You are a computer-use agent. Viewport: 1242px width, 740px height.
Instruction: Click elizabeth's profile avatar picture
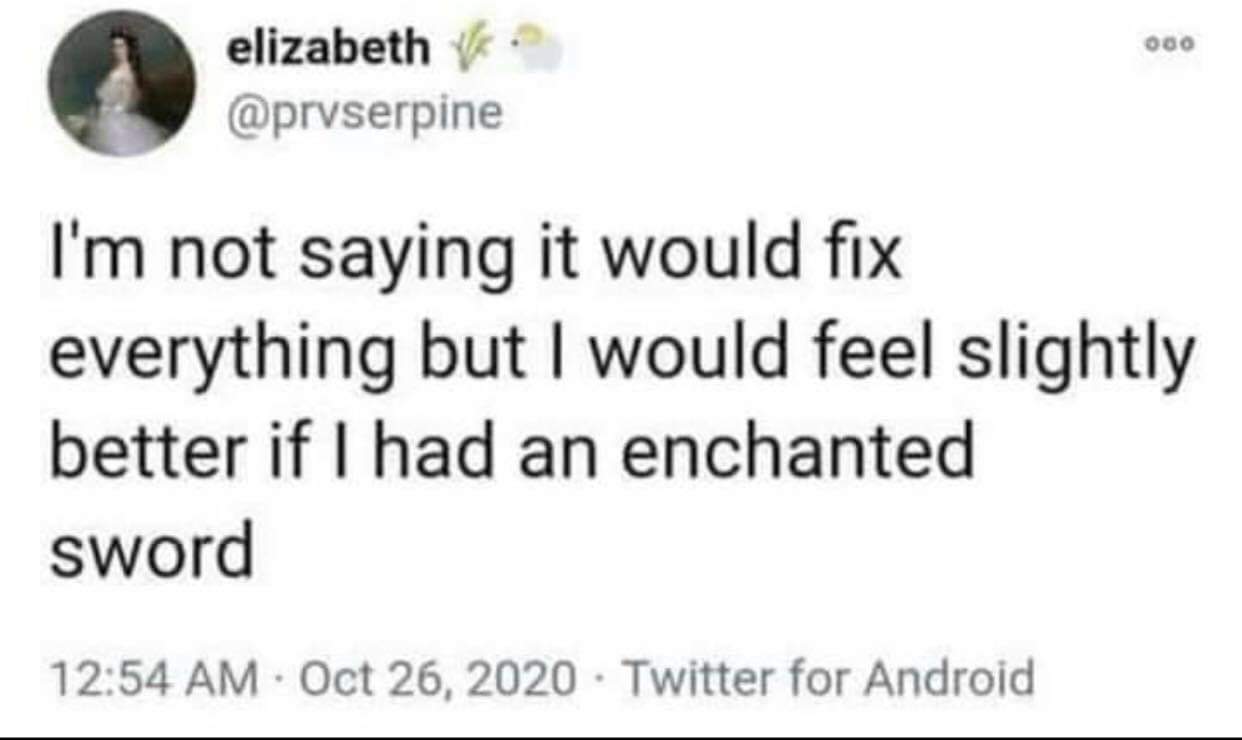click(120, 85)
